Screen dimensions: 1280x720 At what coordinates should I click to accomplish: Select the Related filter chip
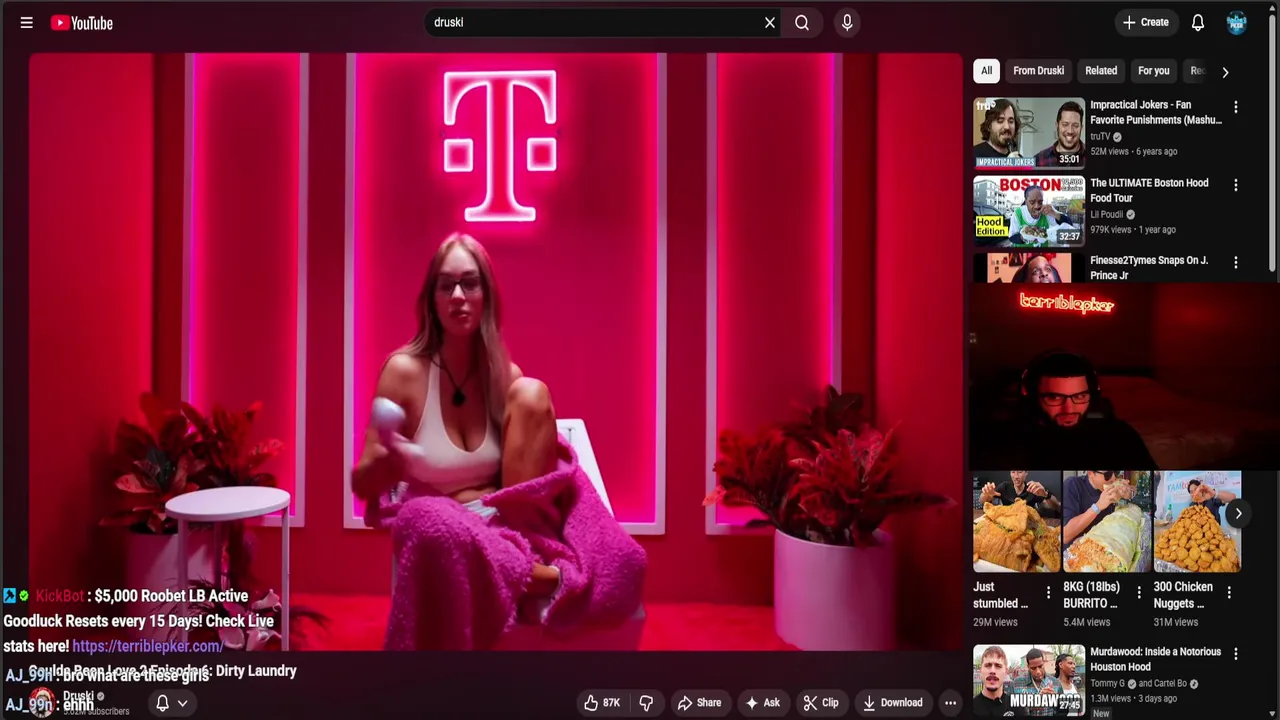click(x=1101, y=71)
